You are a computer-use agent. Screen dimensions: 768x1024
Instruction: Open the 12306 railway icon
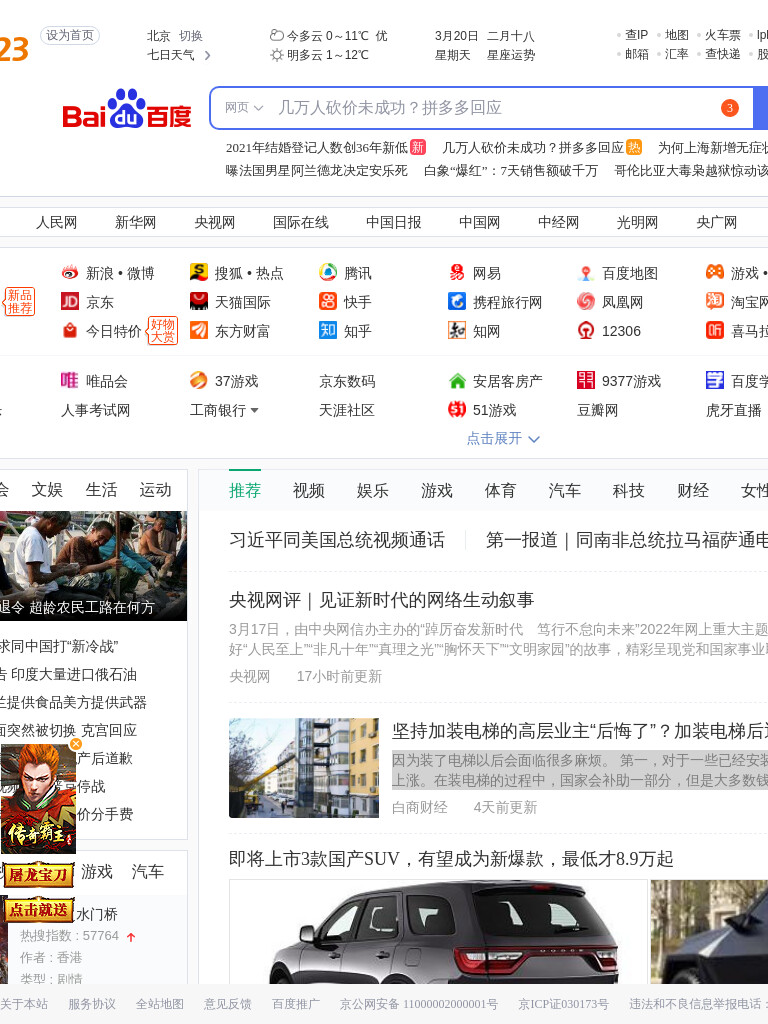[x=586, y=330]
